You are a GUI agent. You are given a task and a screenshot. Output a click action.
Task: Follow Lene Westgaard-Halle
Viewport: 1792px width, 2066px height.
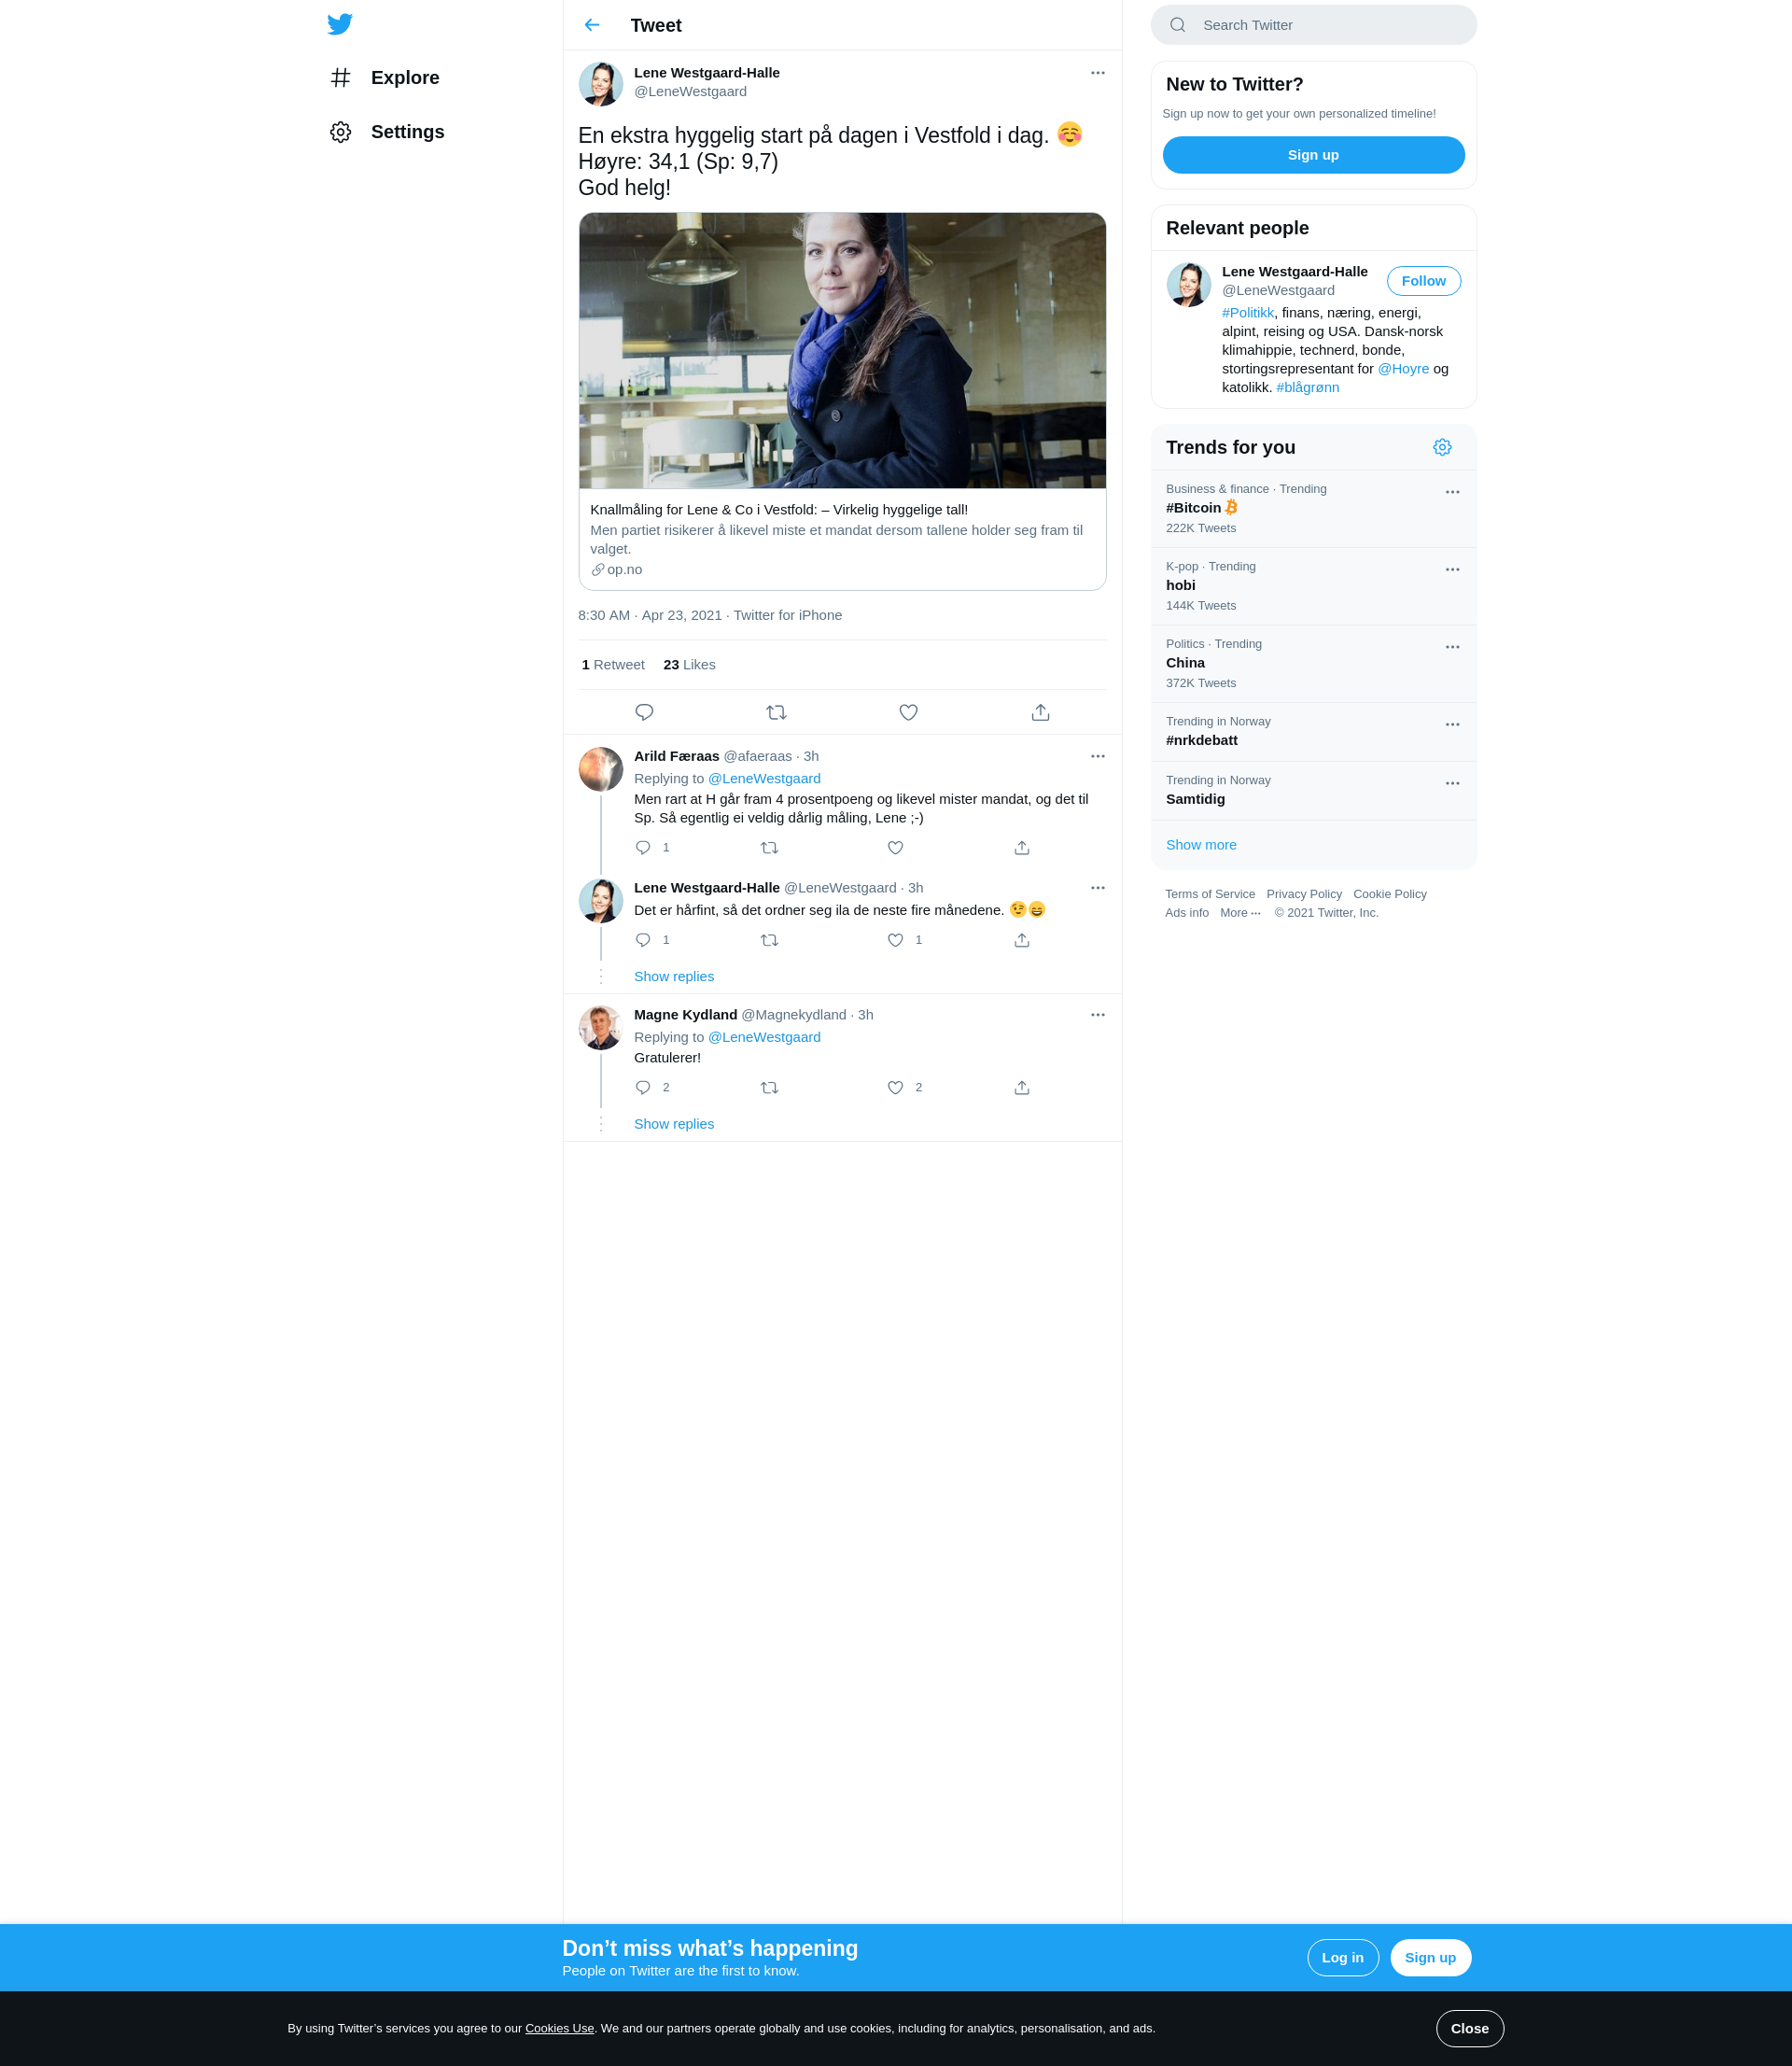point(1423,281)
